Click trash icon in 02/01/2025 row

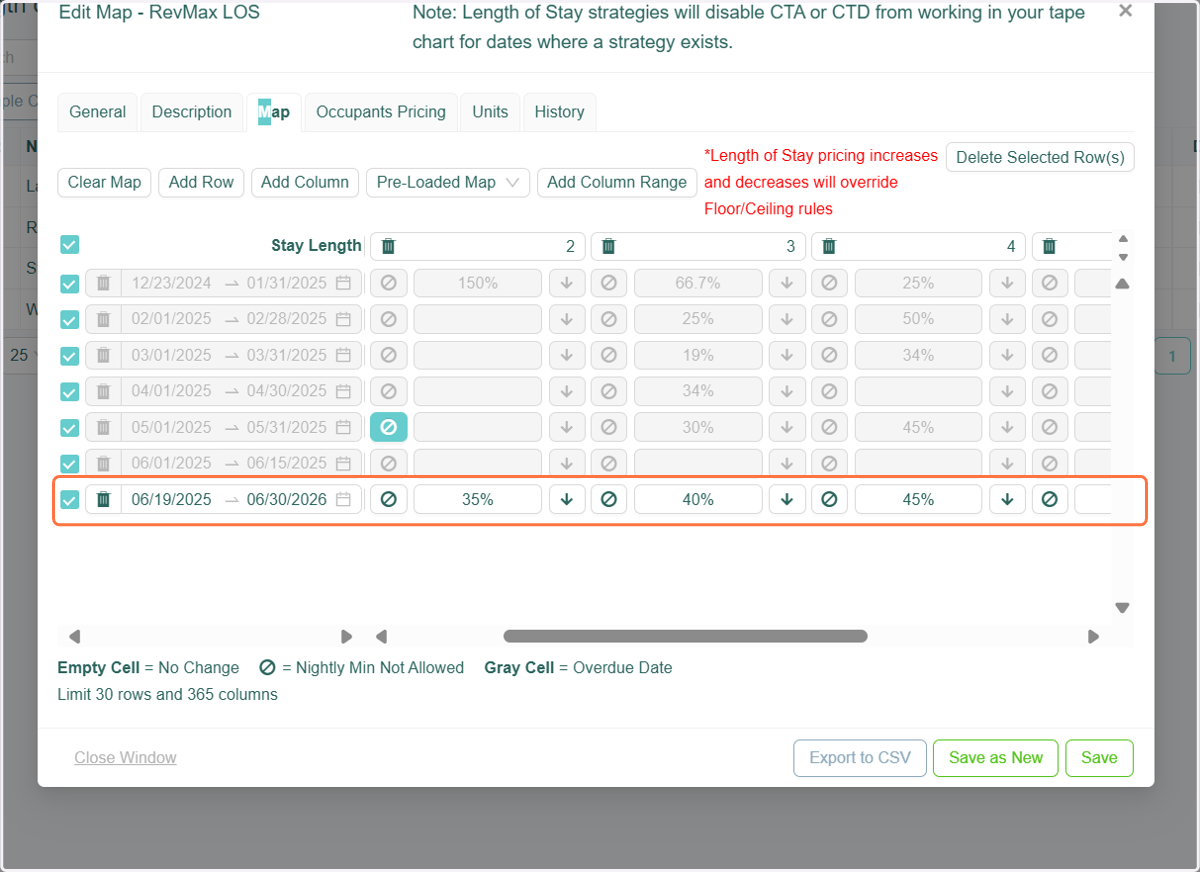click(x=103, y=319)
